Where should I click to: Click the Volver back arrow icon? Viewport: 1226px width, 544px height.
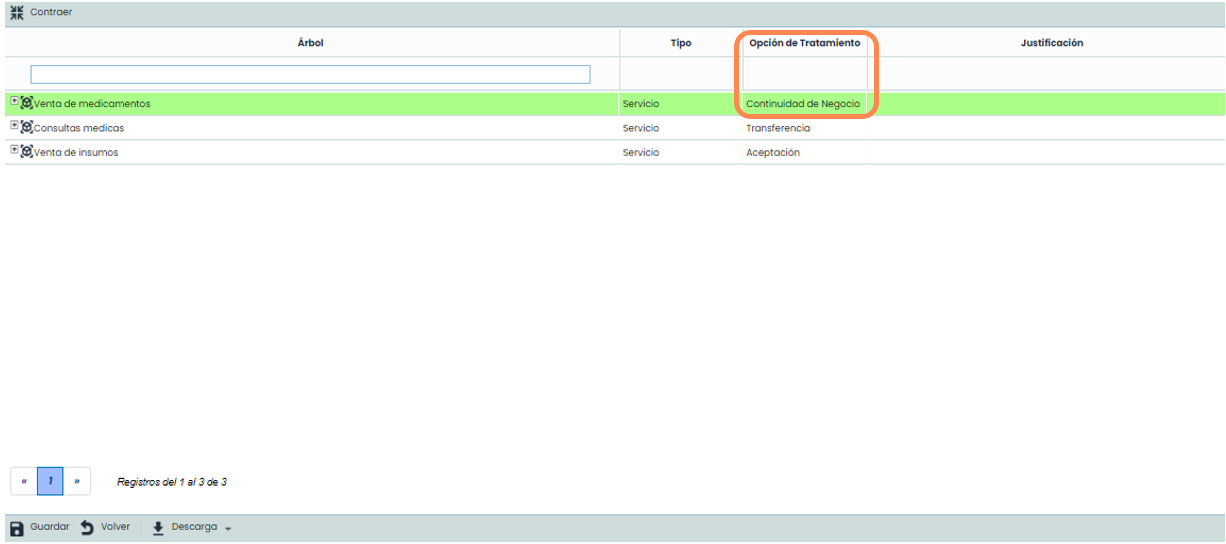coord(87,528)
